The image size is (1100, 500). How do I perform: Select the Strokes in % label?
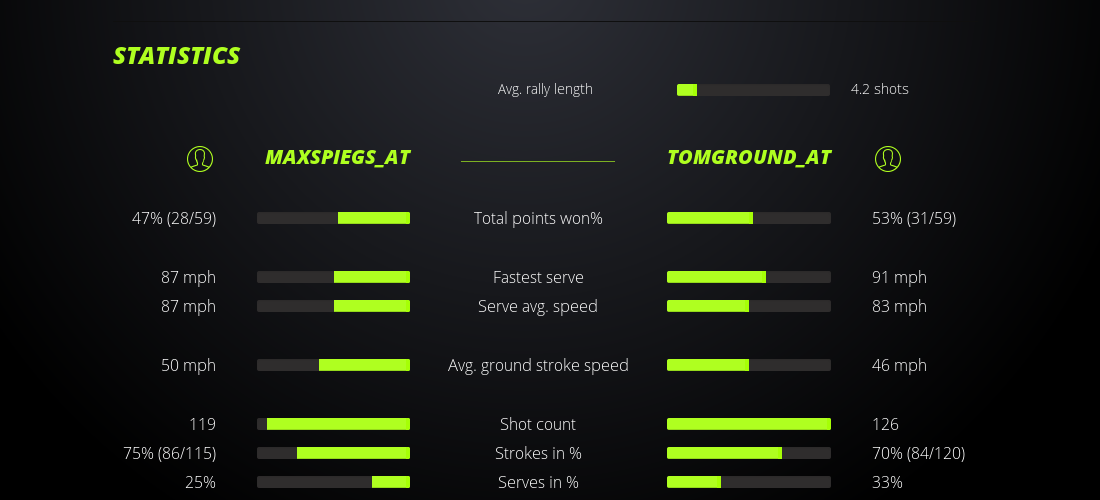[538, 453]
